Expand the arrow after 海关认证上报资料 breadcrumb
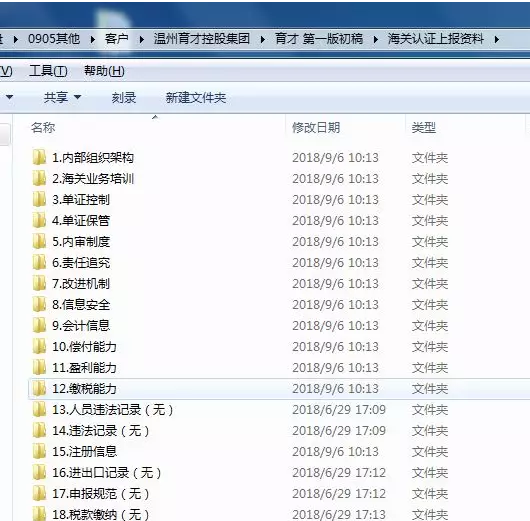 (x=497, y=40)
